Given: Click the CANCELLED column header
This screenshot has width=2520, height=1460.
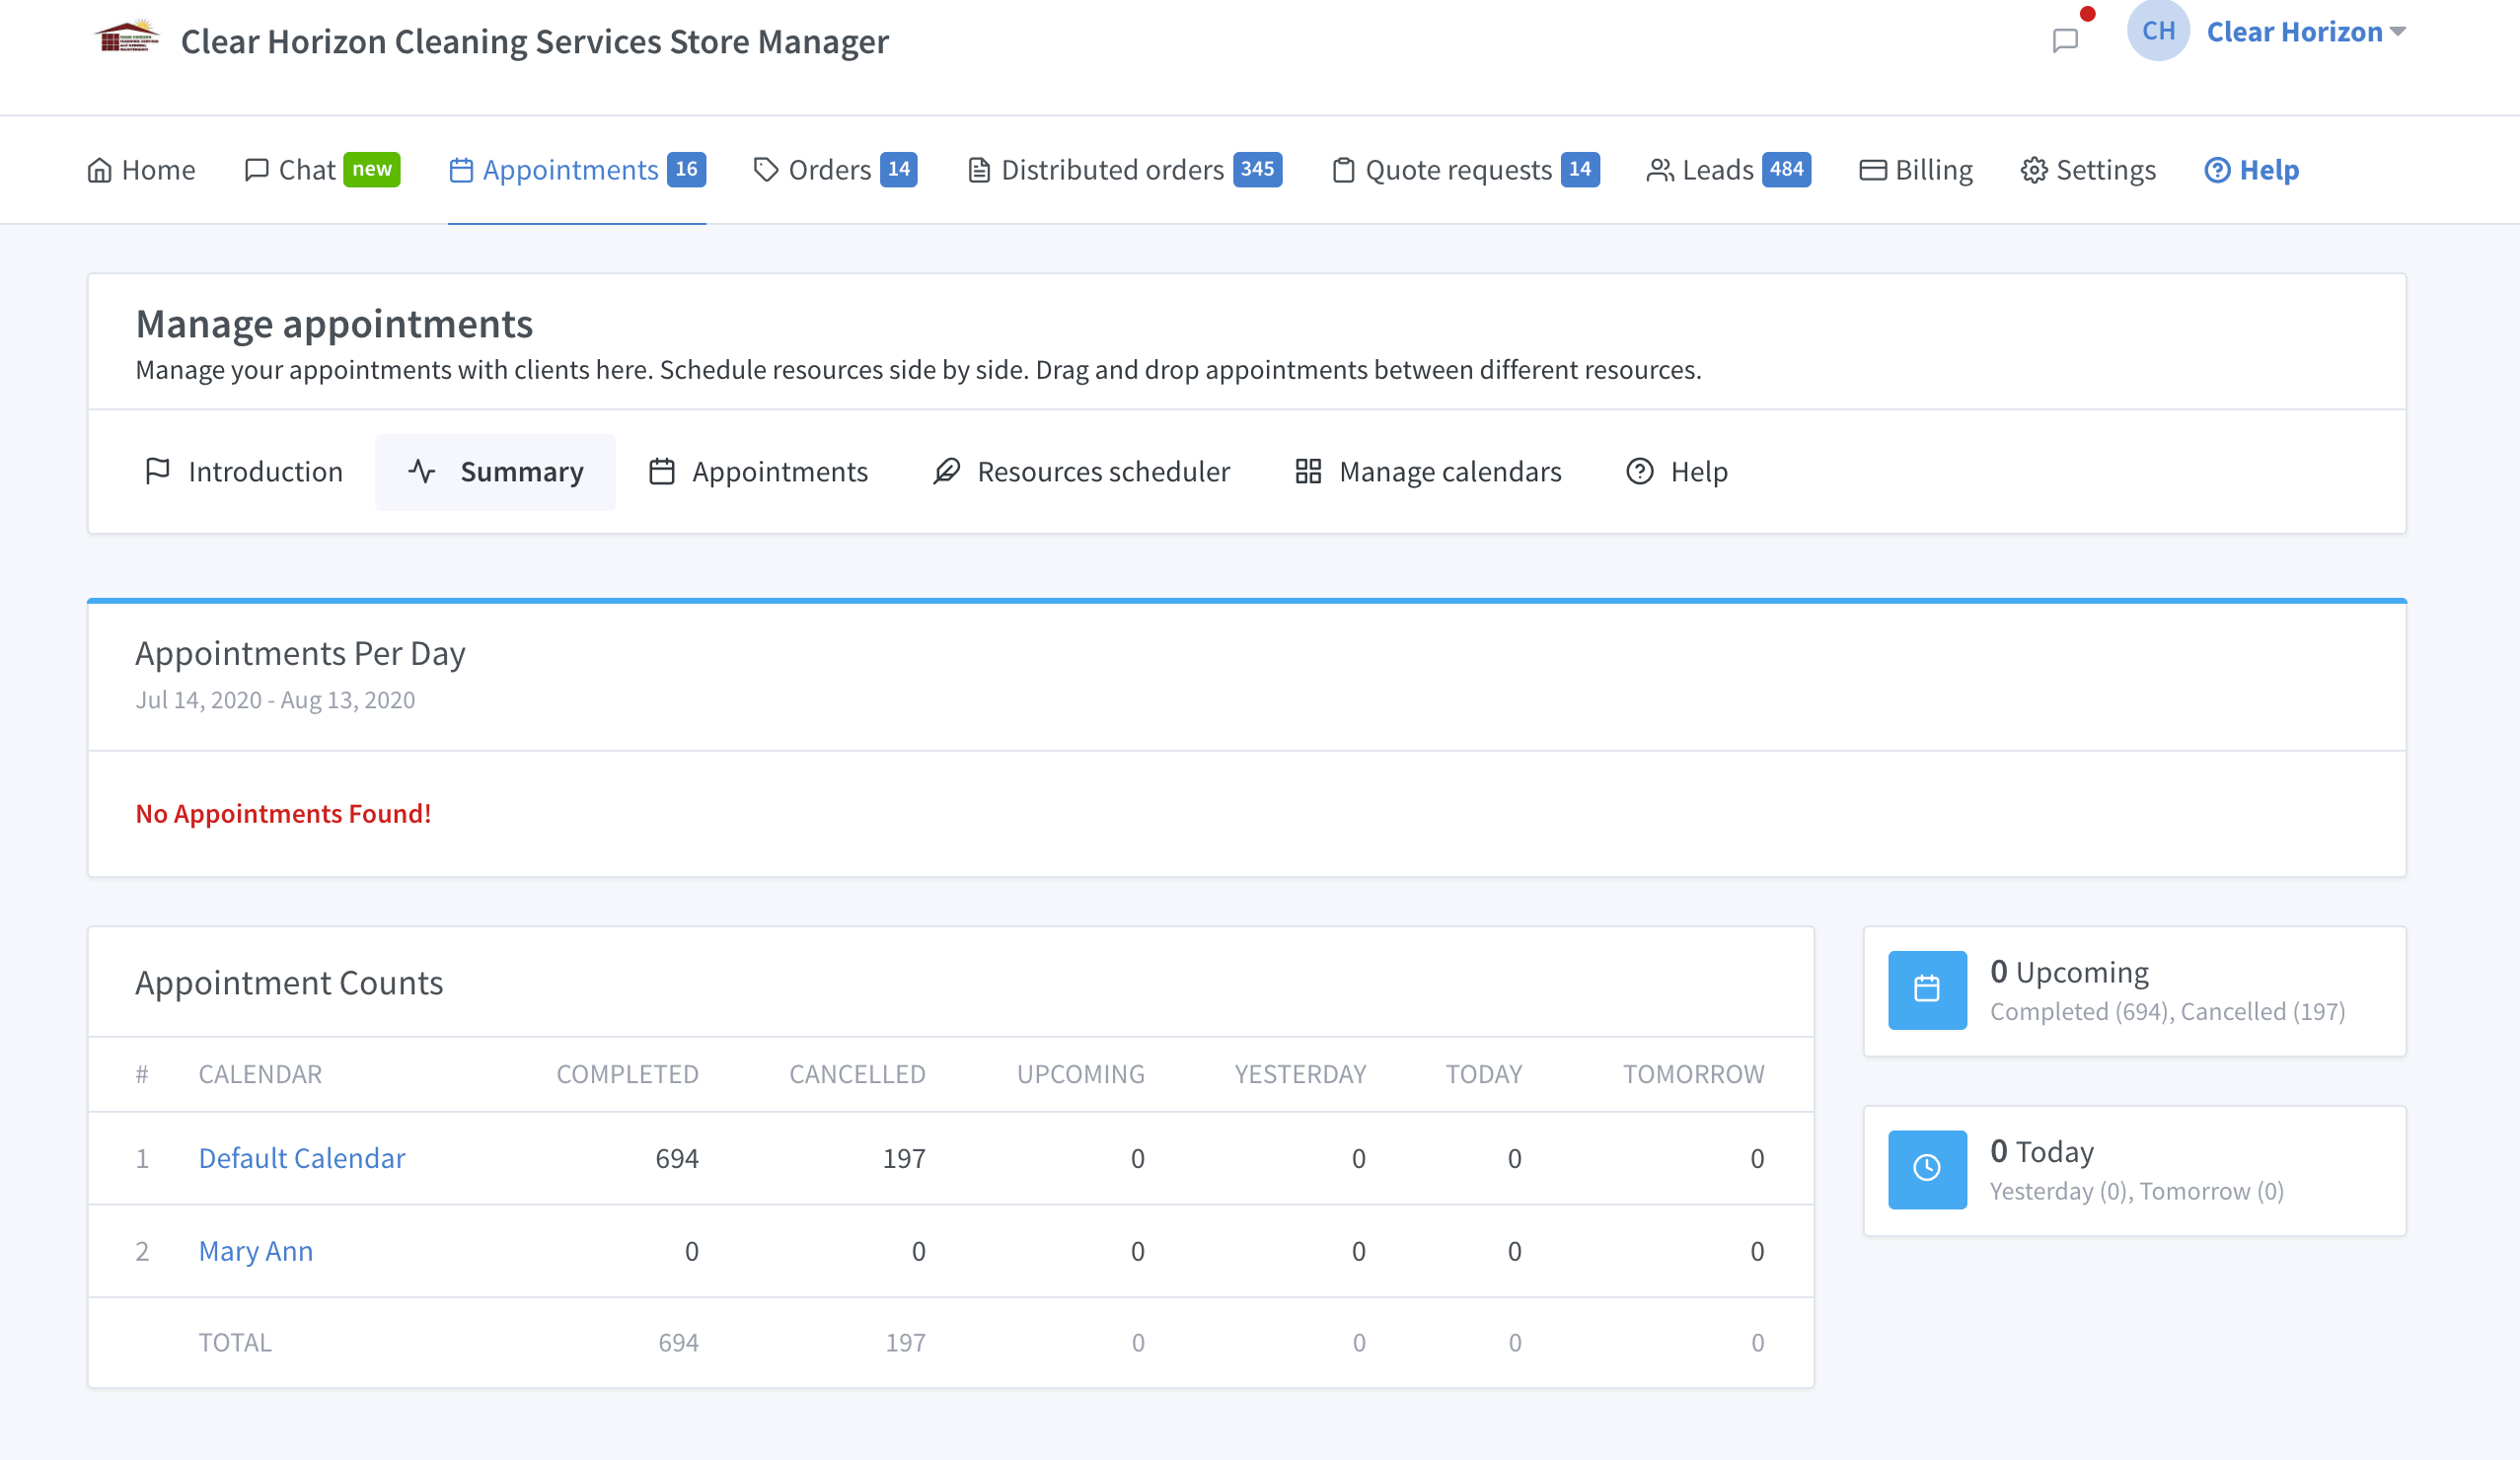Looking at the screenshot, I should [858, 1074].
